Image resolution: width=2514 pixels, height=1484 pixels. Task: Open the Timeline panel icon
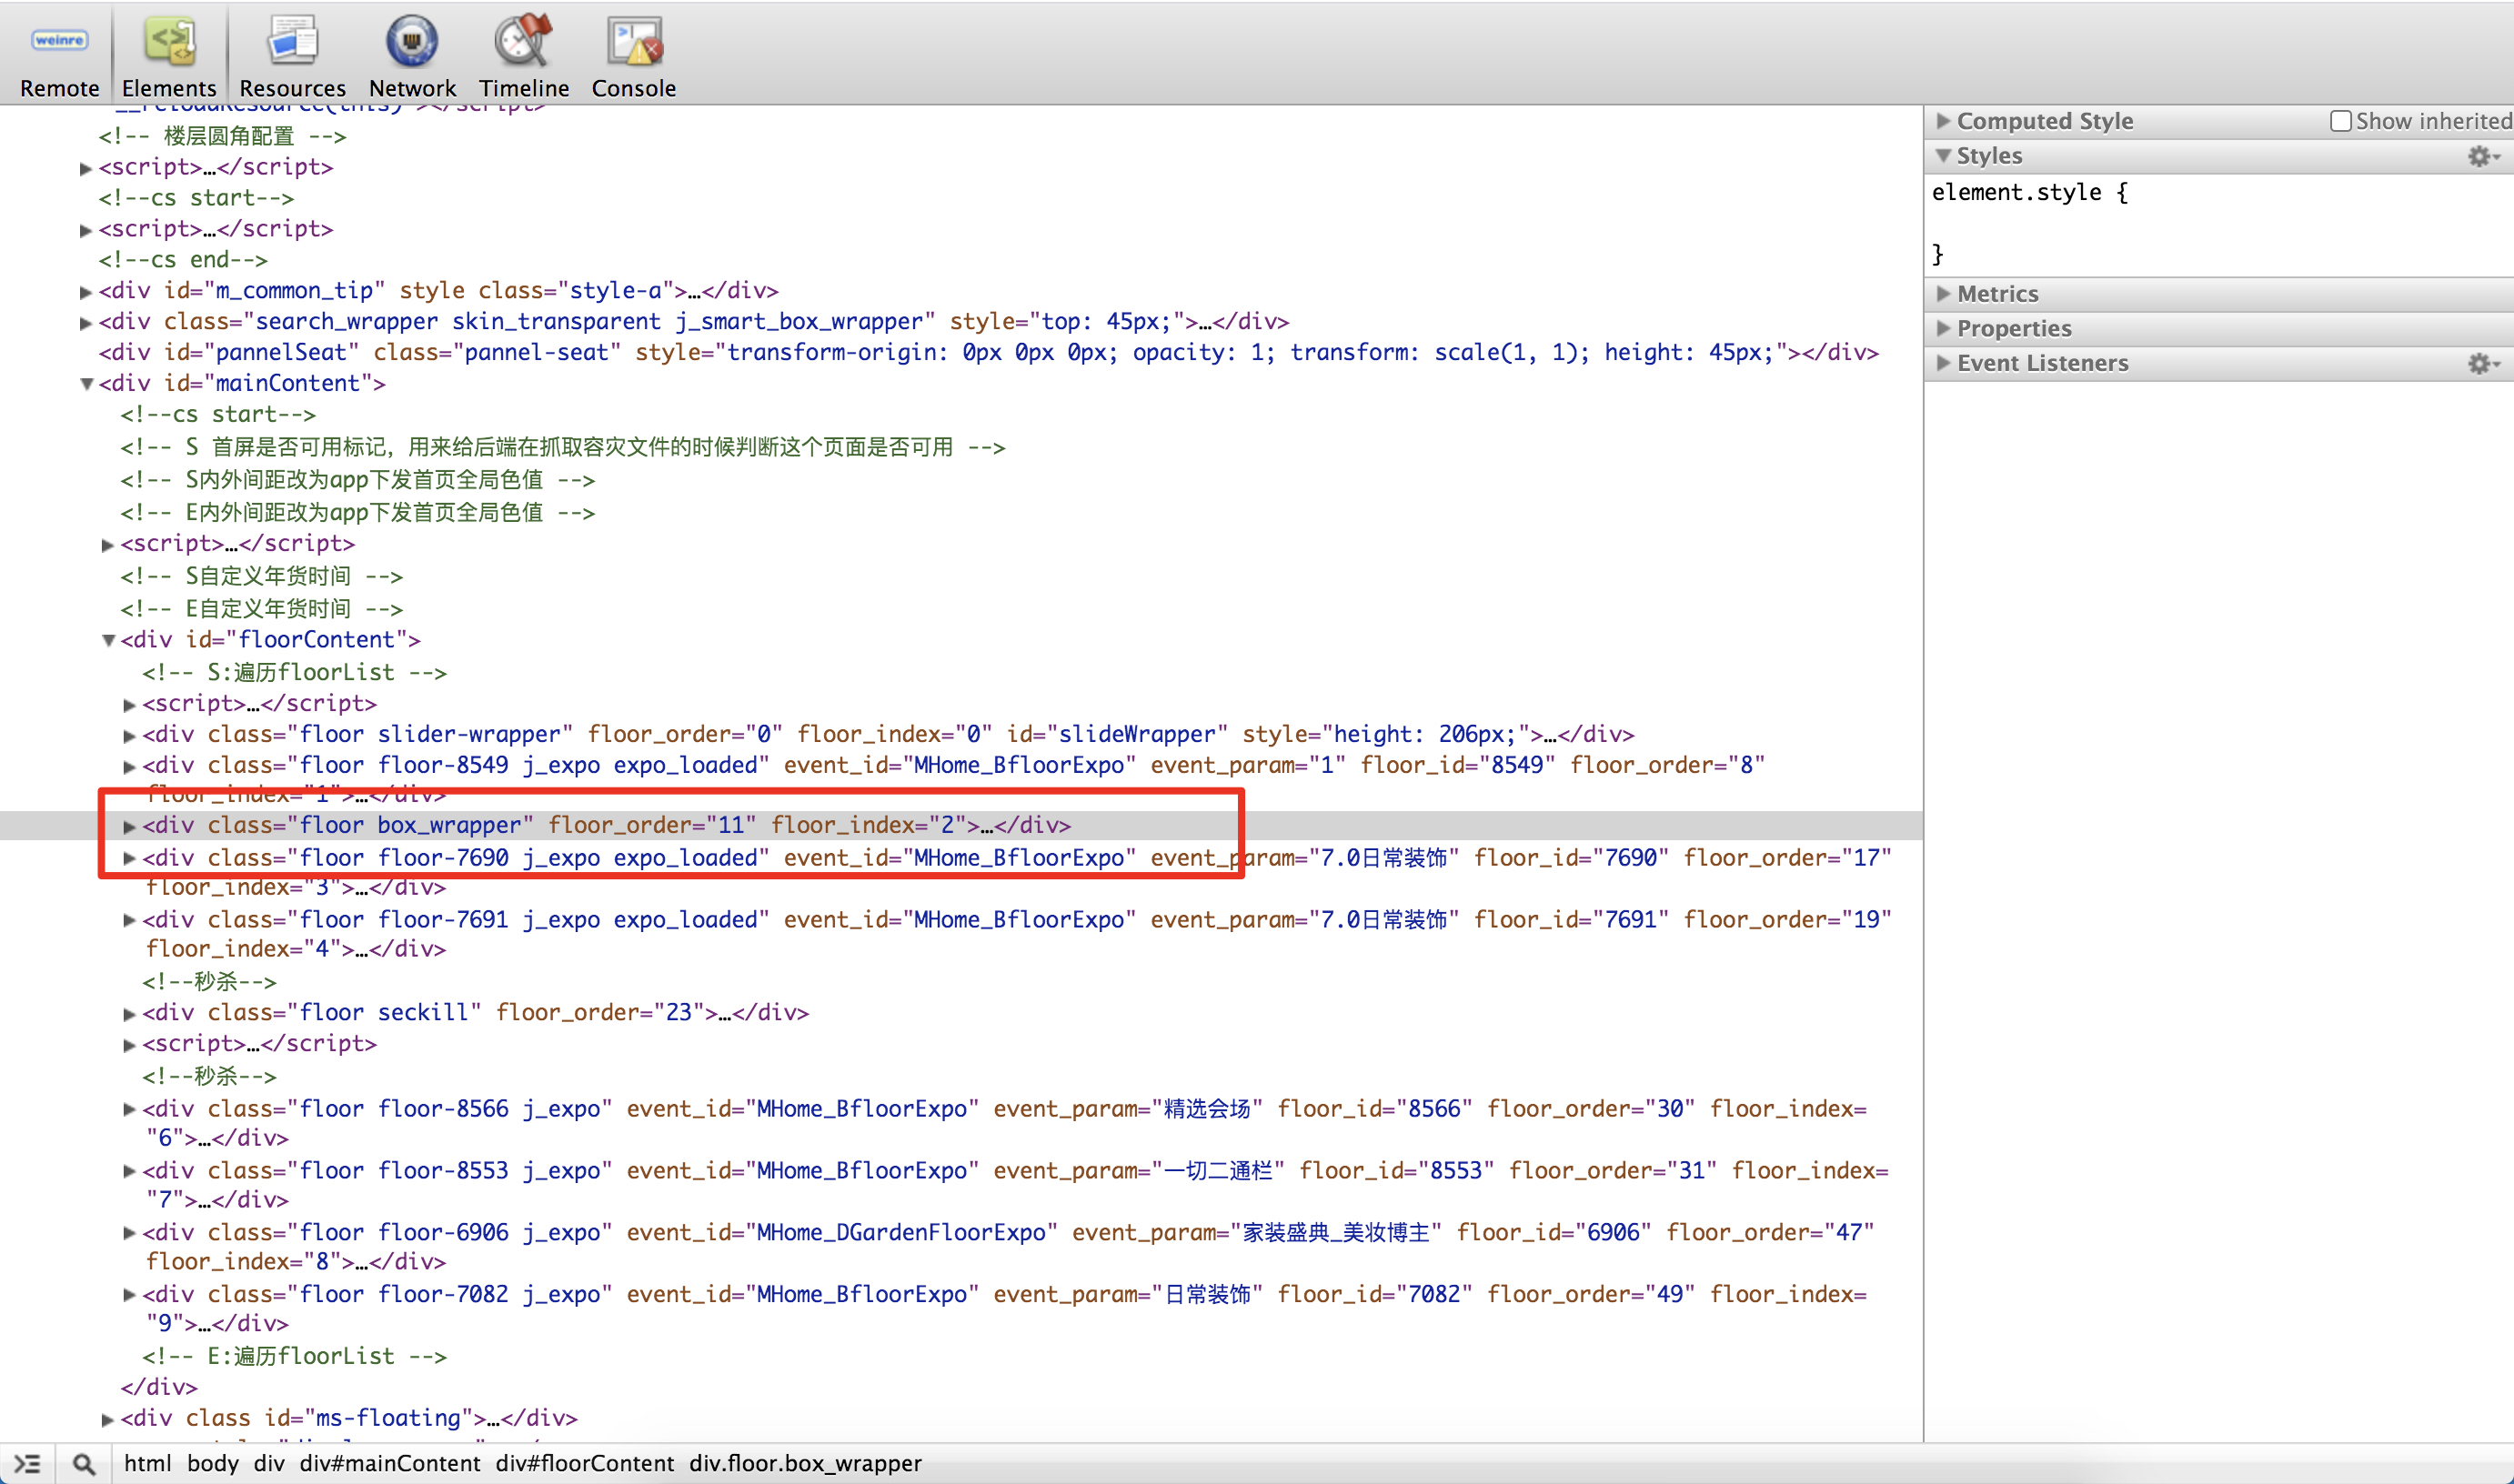pyautogui.click(x=523, y=42)
